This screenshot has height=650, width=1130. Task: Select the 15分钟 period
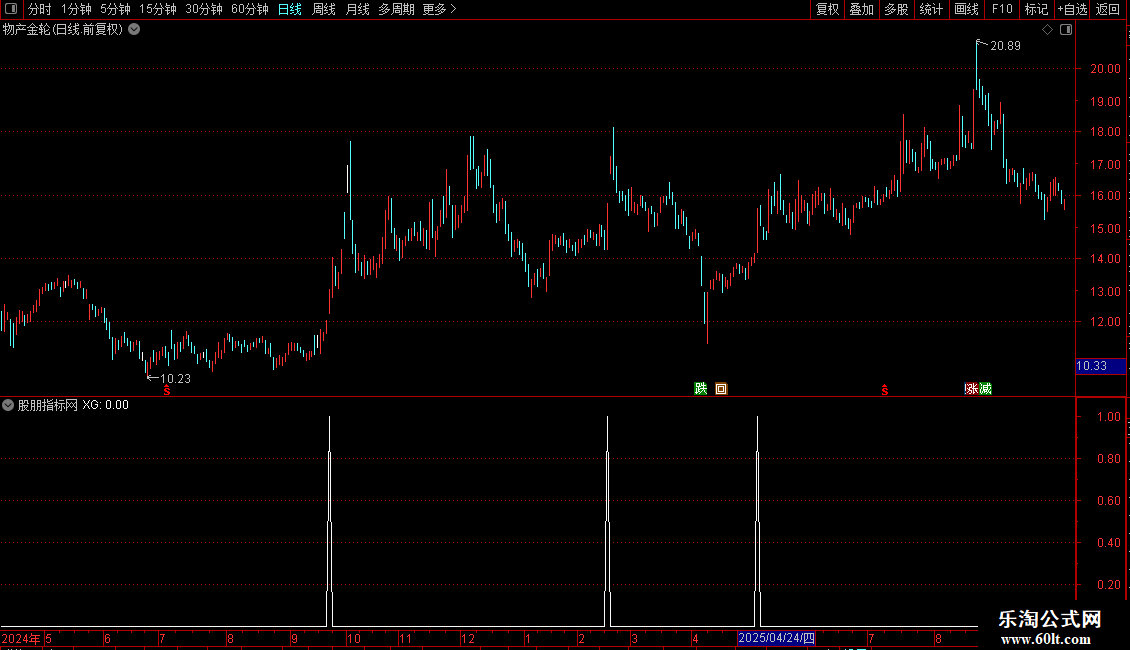(158, 9)
